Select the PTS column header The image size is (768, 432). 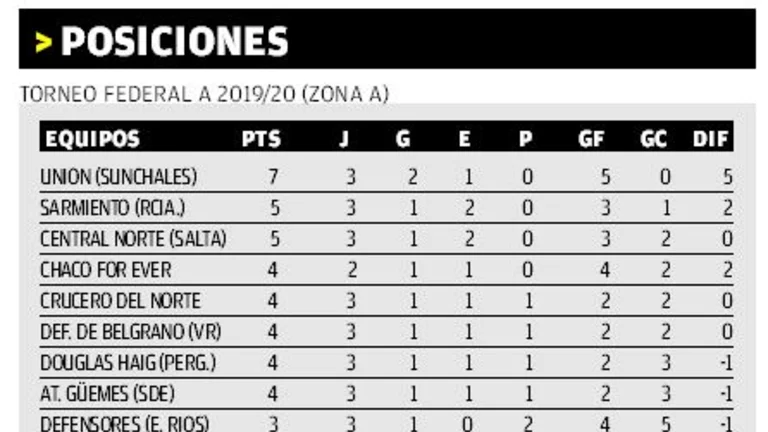[261, 139]
